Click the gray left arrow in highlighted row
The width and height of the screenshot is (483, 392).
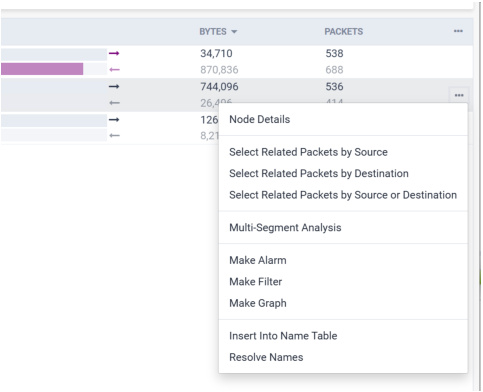pyautogui.click(x=114, y=103)
